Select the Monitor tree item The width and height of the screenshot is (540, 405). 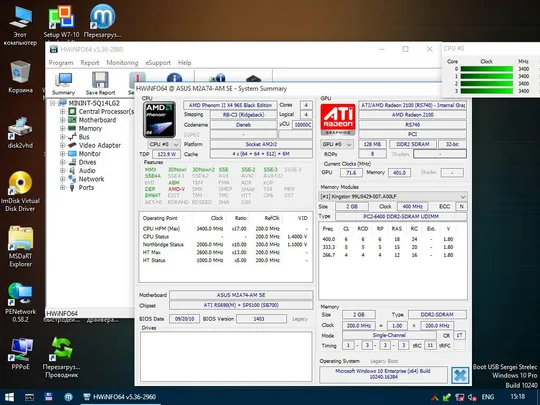(90, 154)
